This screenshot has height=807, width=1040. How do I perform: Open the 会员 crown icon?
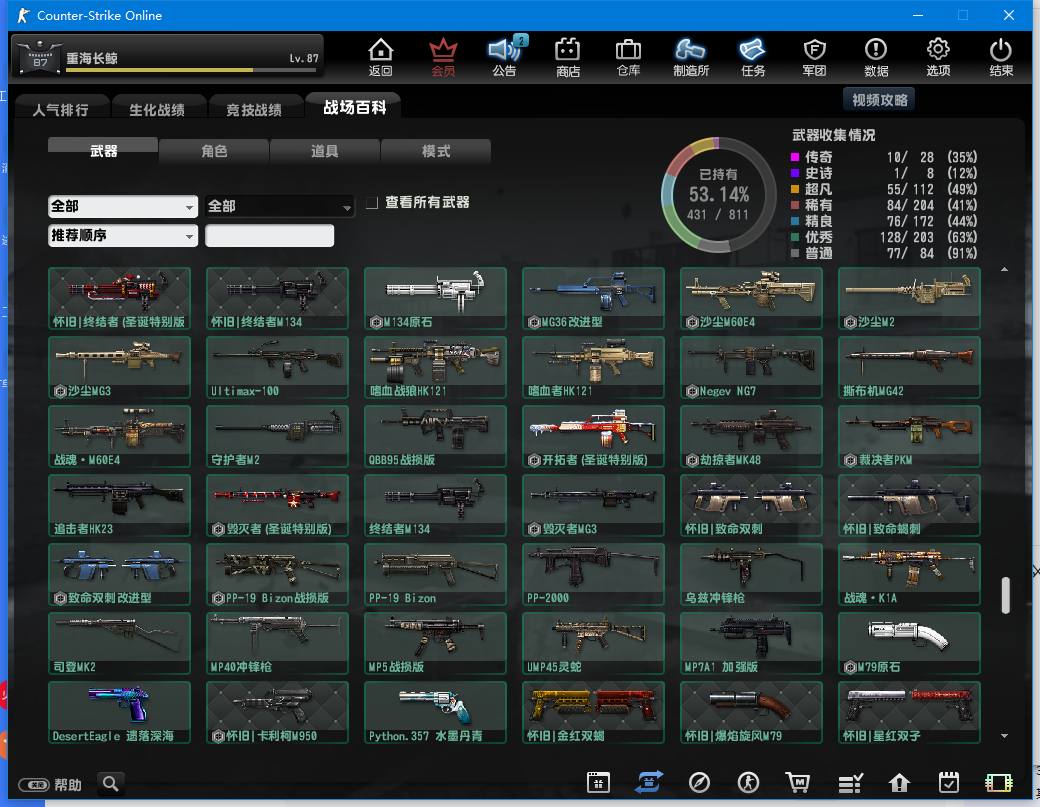point(443,57)
